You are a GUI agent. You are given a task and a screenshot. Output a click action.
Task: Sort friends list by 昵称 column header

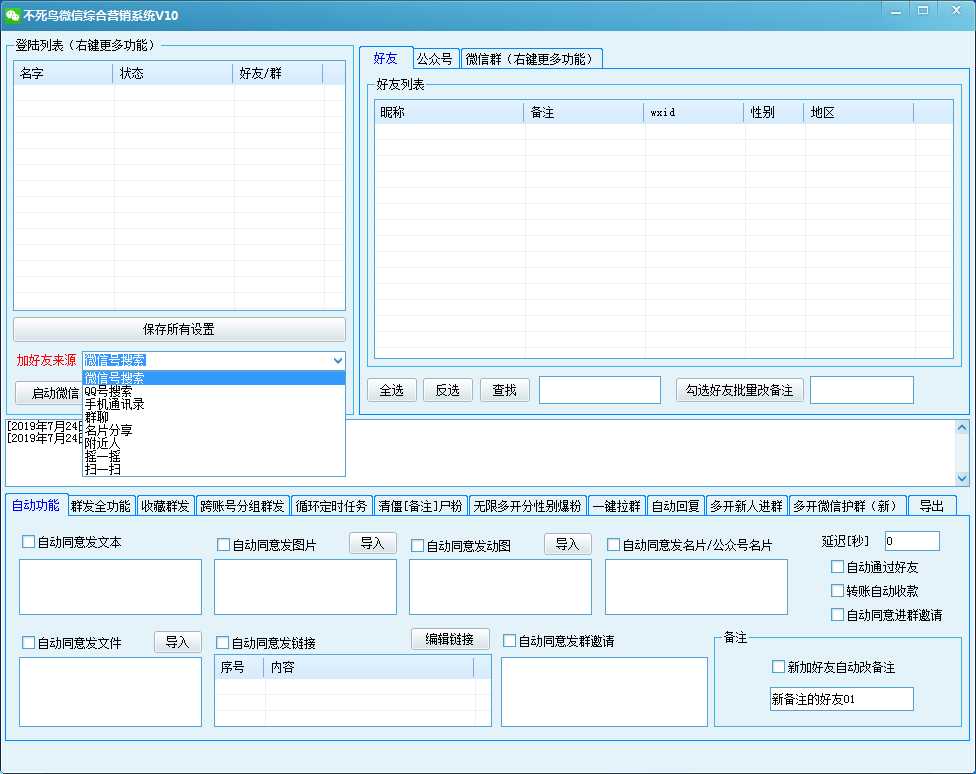tap(449, 112)
